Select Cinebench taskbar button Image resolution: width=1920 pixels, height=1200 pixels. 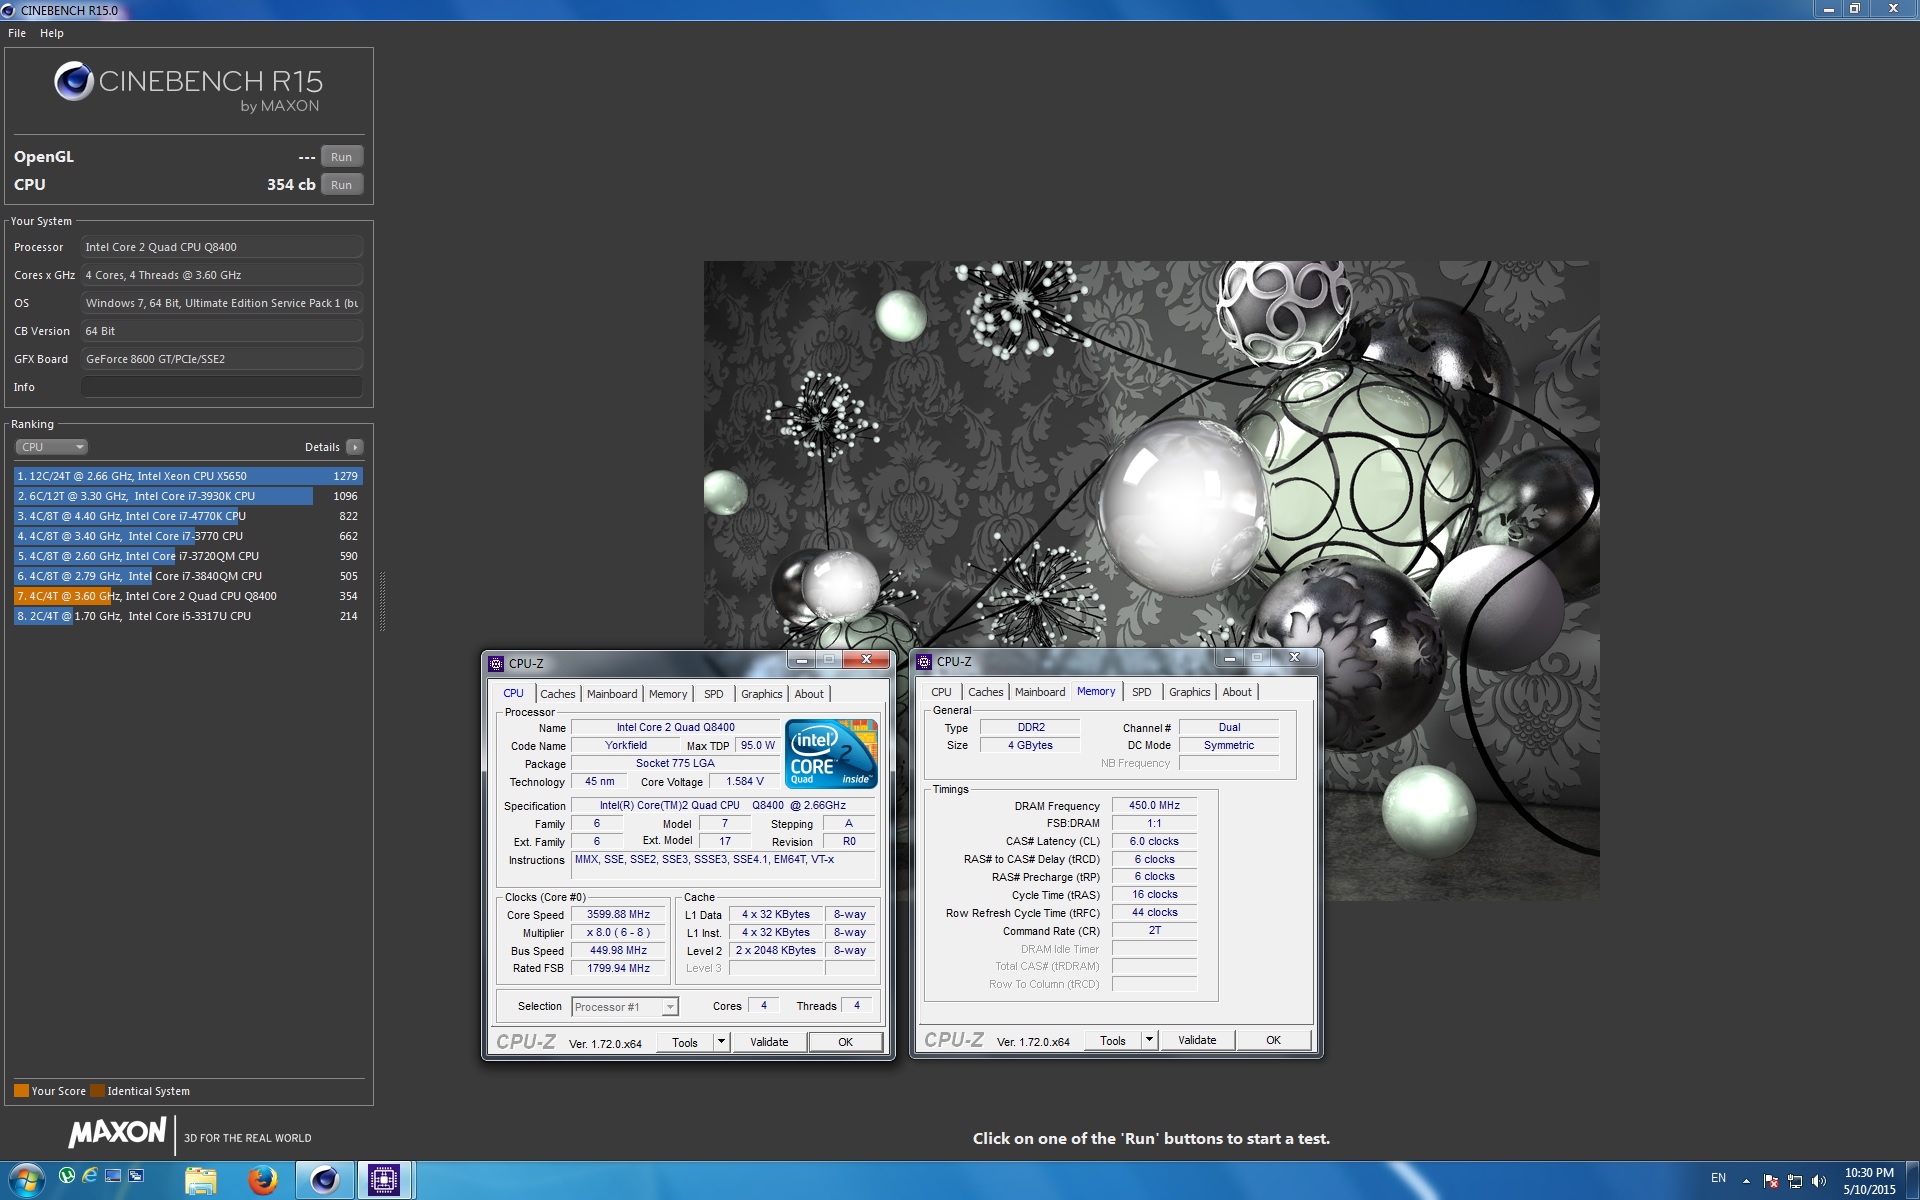click(324, 1181)
